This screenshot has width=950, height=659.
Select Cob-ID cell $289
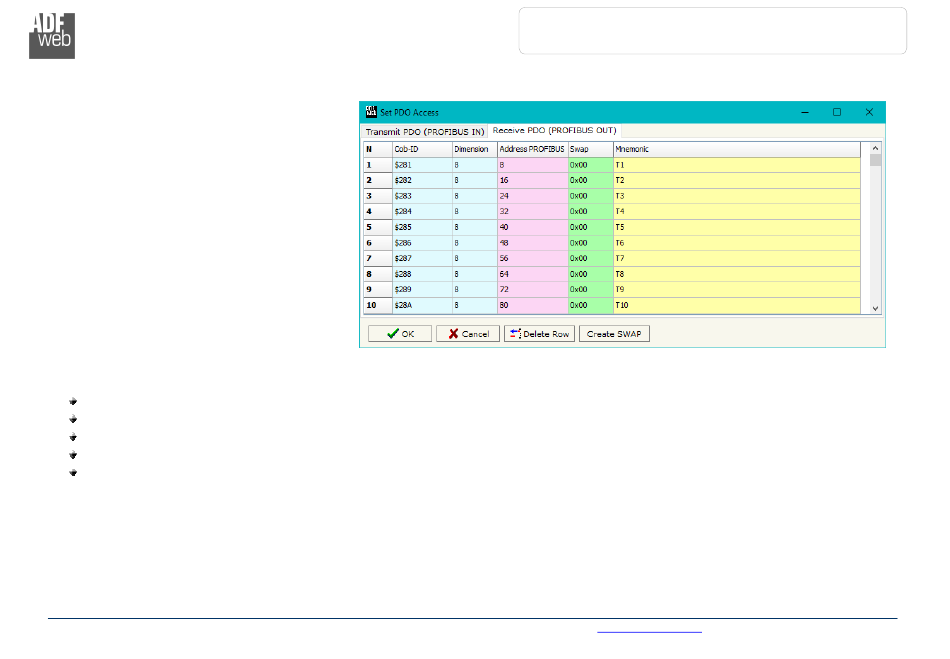click(x=422, y=290)
